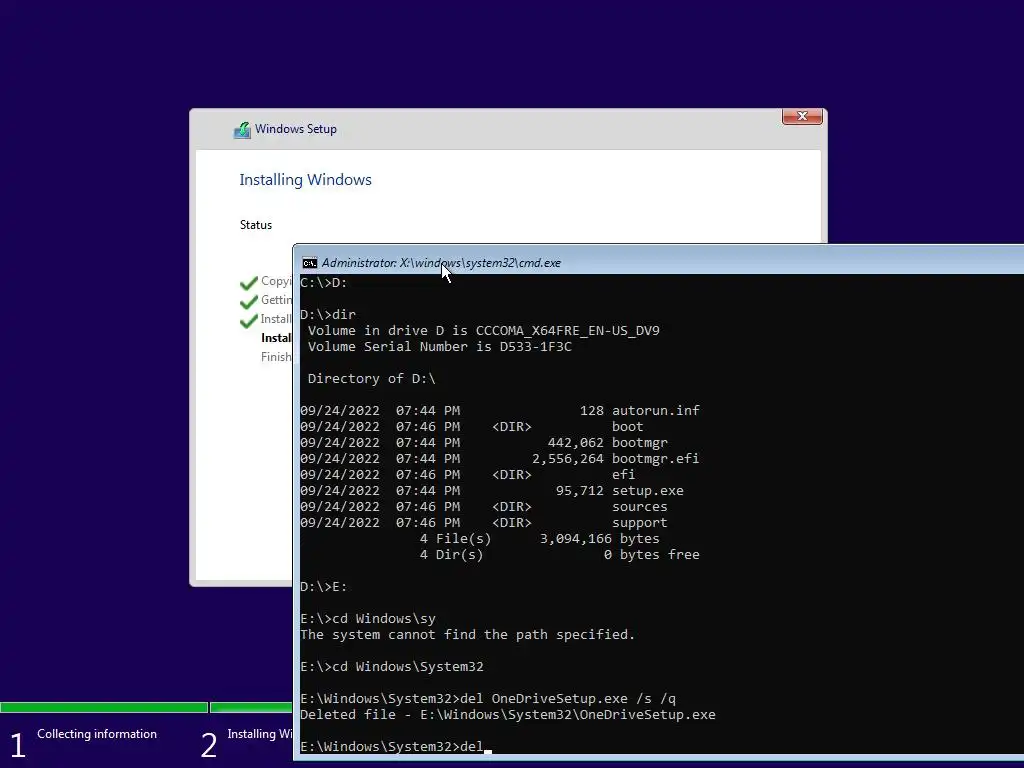The height and width of the screenshot is (768, 1024).
Task: Click the 'Deleted file' output line
Action: pyautogui.click(x=507, y=714)
